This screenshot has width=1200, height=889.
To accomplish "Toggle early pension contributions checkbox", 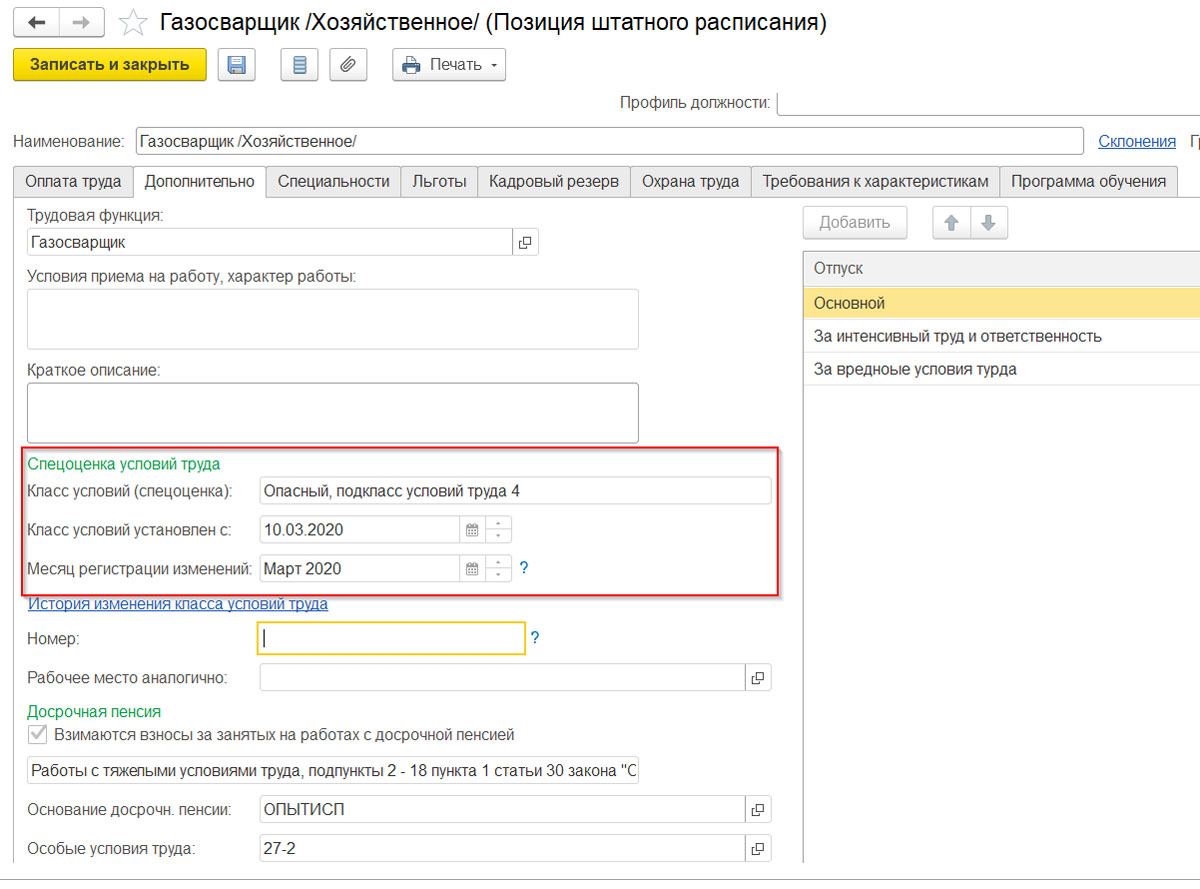I will (x=38, y=735).
